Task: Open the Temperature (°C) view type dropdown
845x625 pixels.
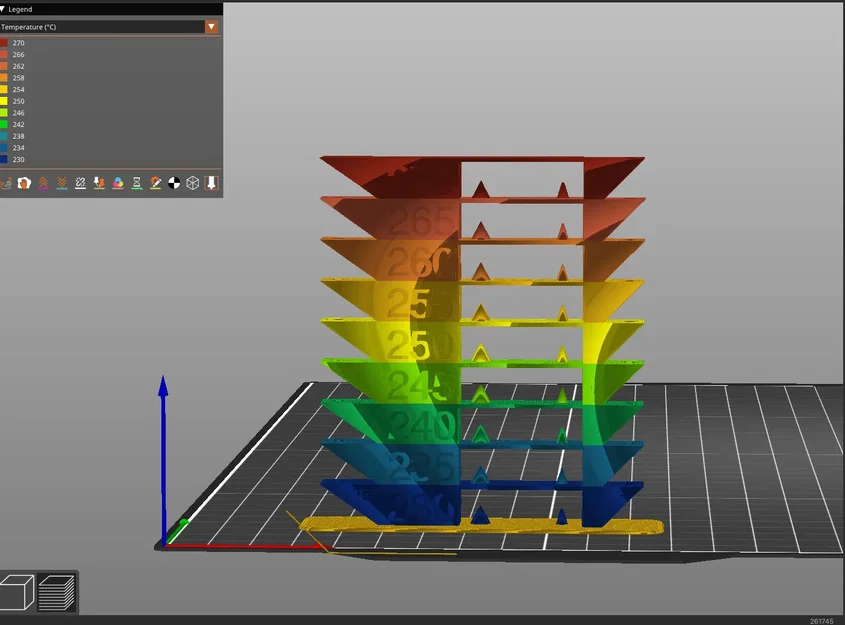Action: point(211,27)
